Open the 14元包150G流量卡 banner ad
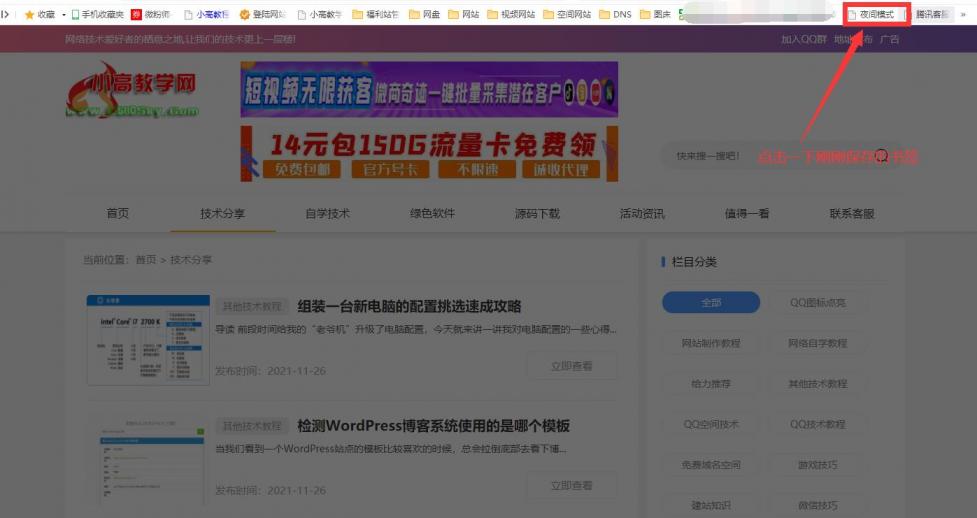The height and width of the screenshot is (518, 977). click(429, 154)
